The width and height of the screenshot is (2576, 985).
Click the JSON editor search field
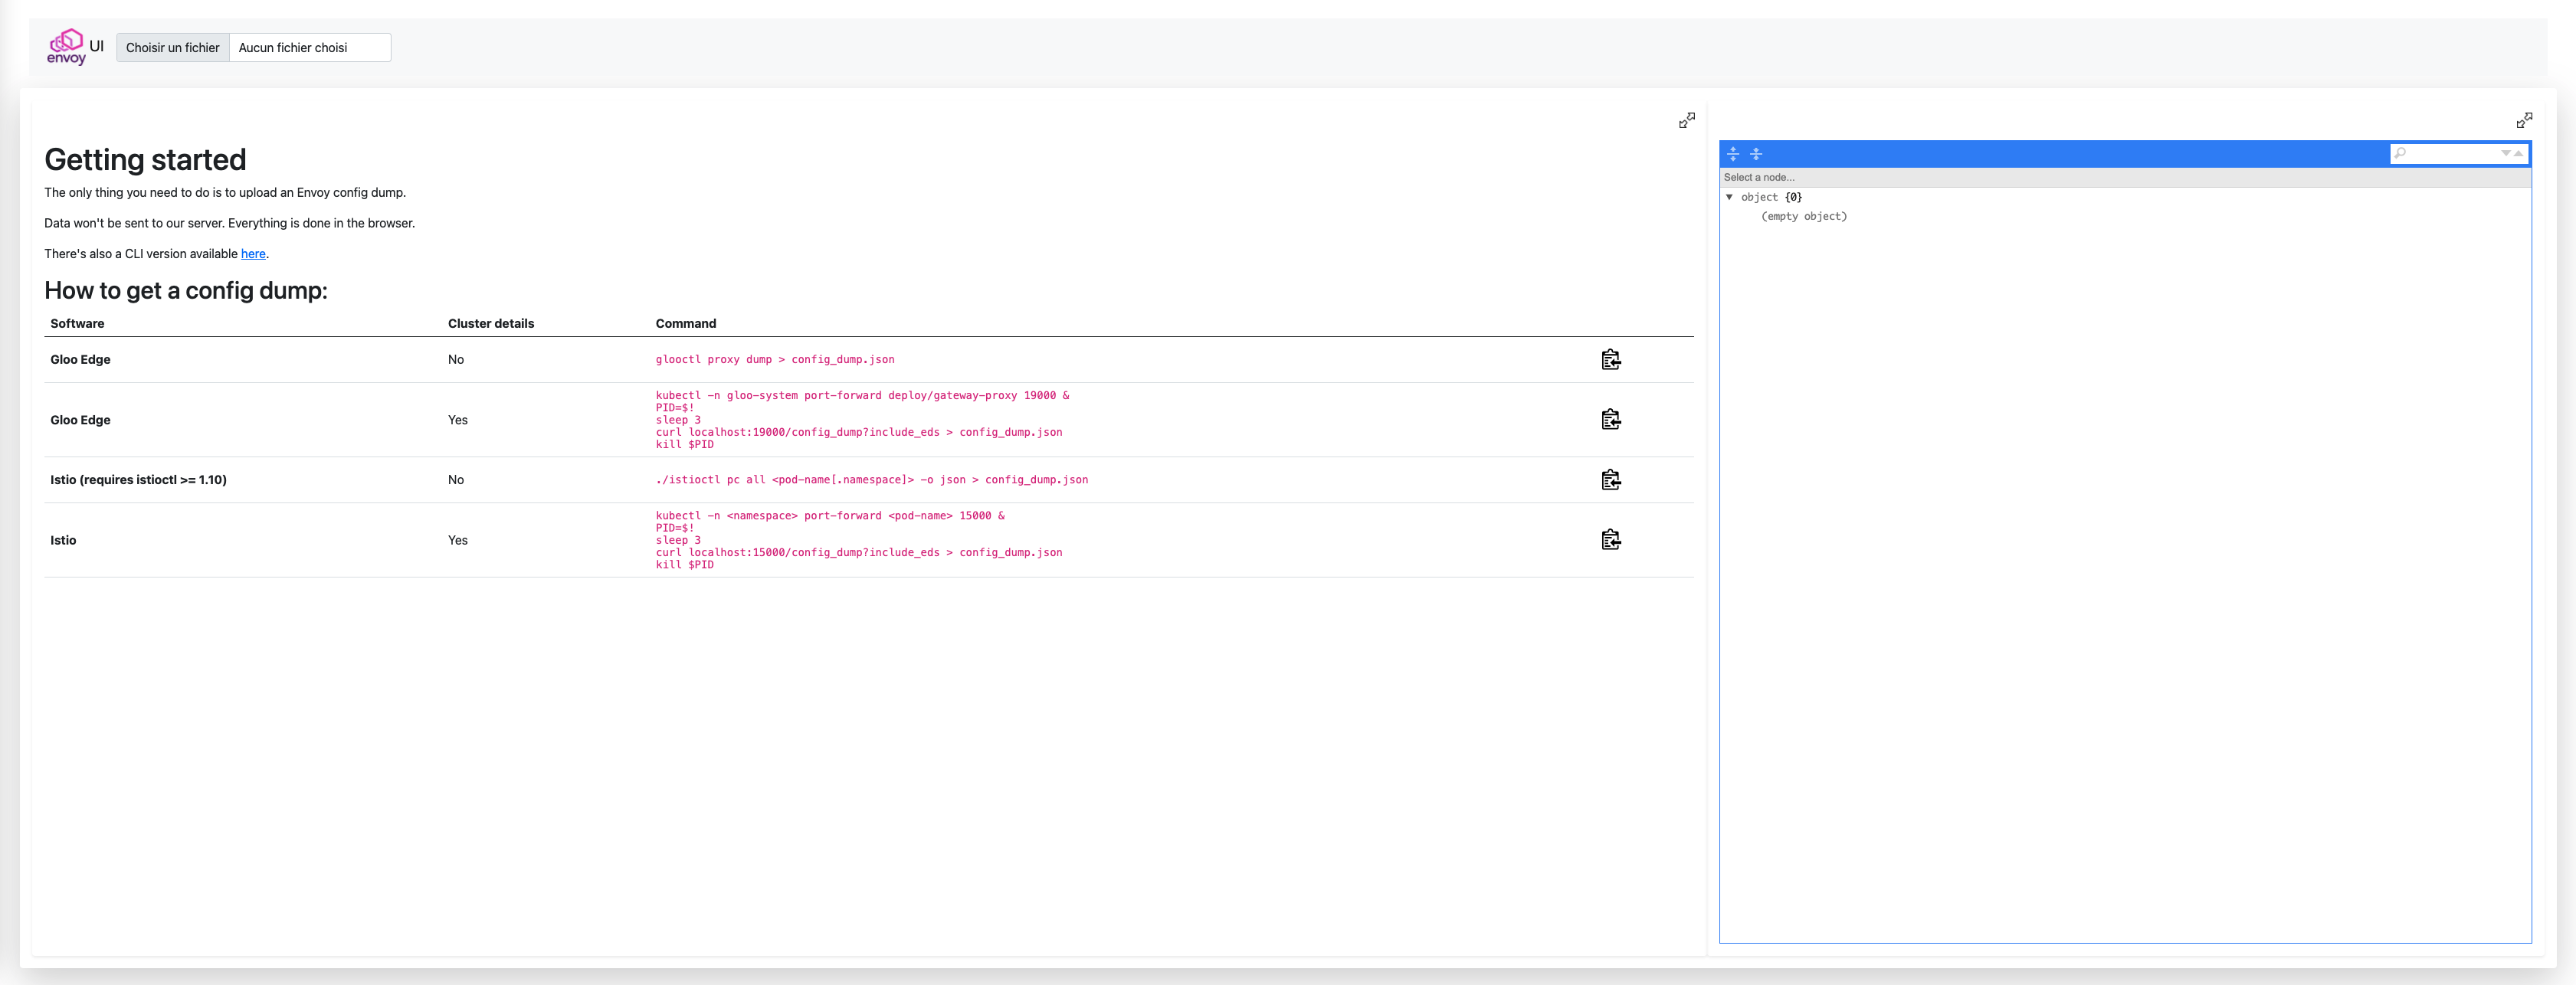[x=2450, y=154]
